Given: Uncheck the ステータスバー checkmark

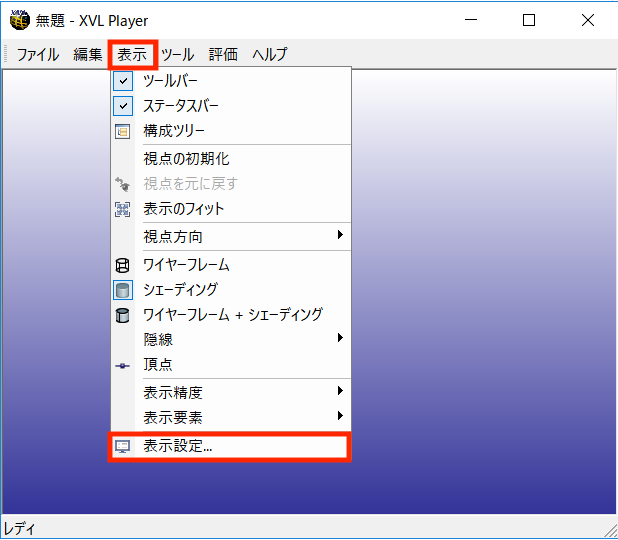Looking at the screenshot, I should point(123,106).
